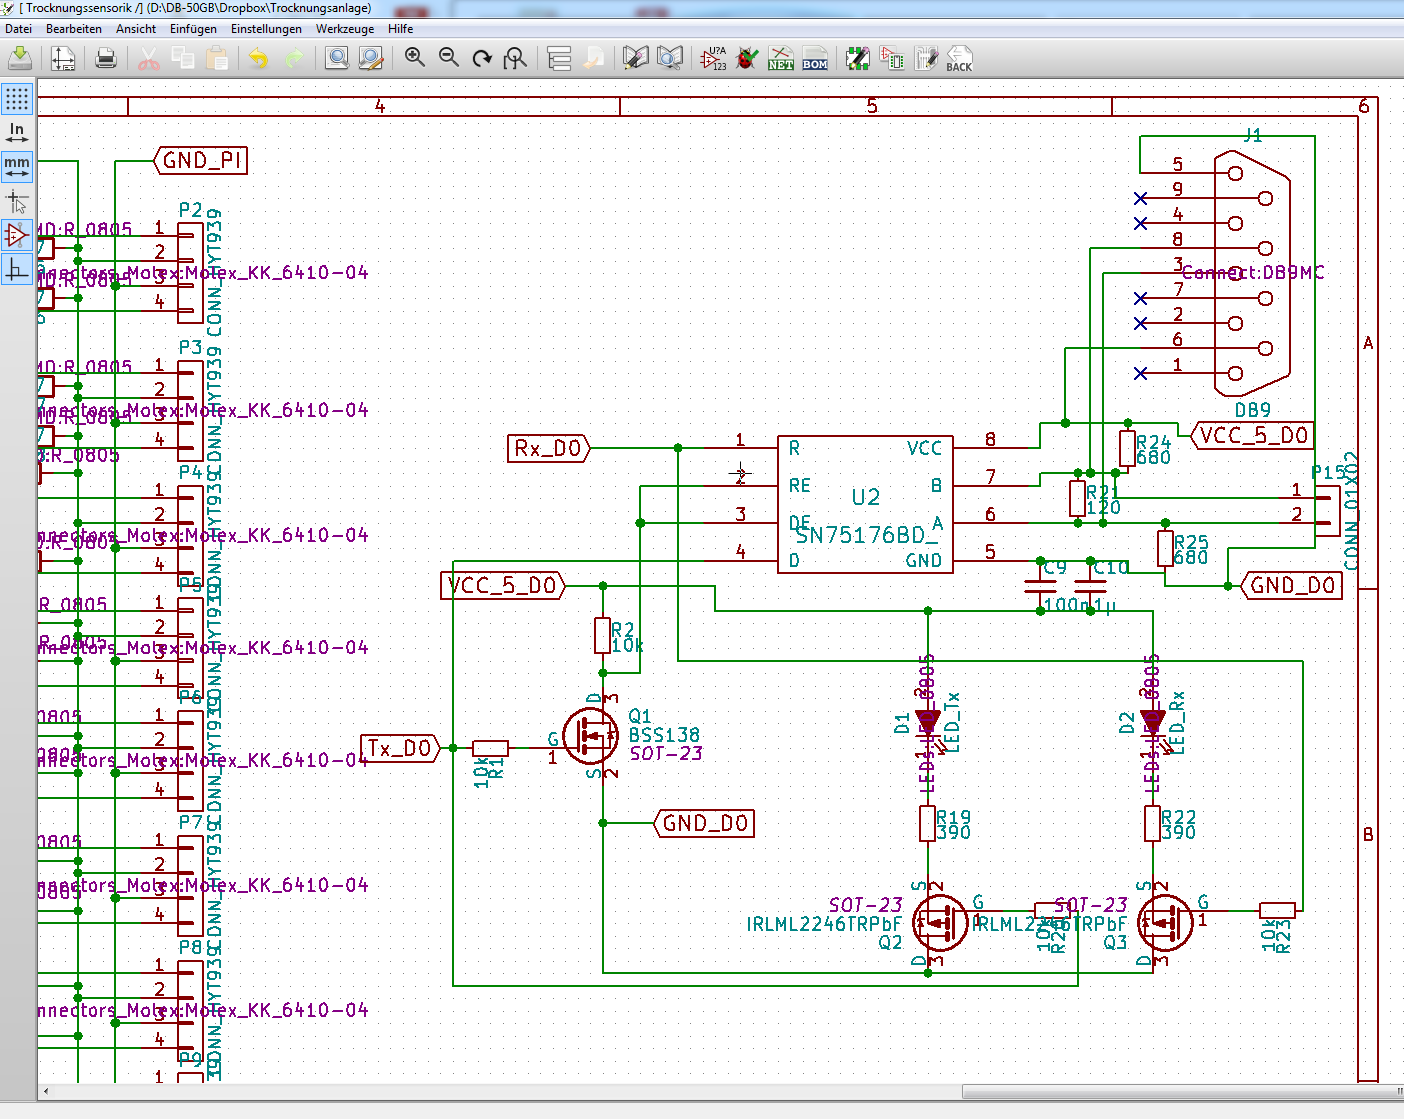Screen dimensions: 1404x1119
Task: Click the U2 component reference
Action: coord(866,497)
